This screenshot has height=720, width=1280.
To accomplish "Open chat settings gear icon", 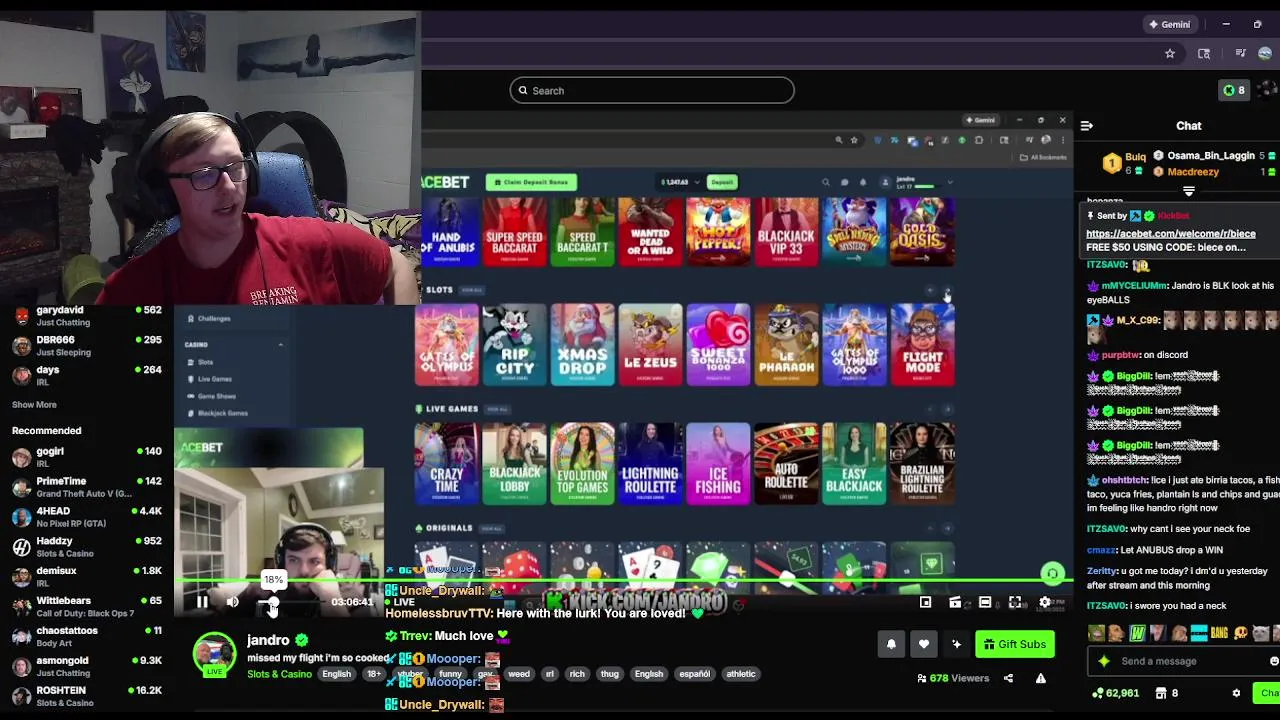I will click(1236, 693).
